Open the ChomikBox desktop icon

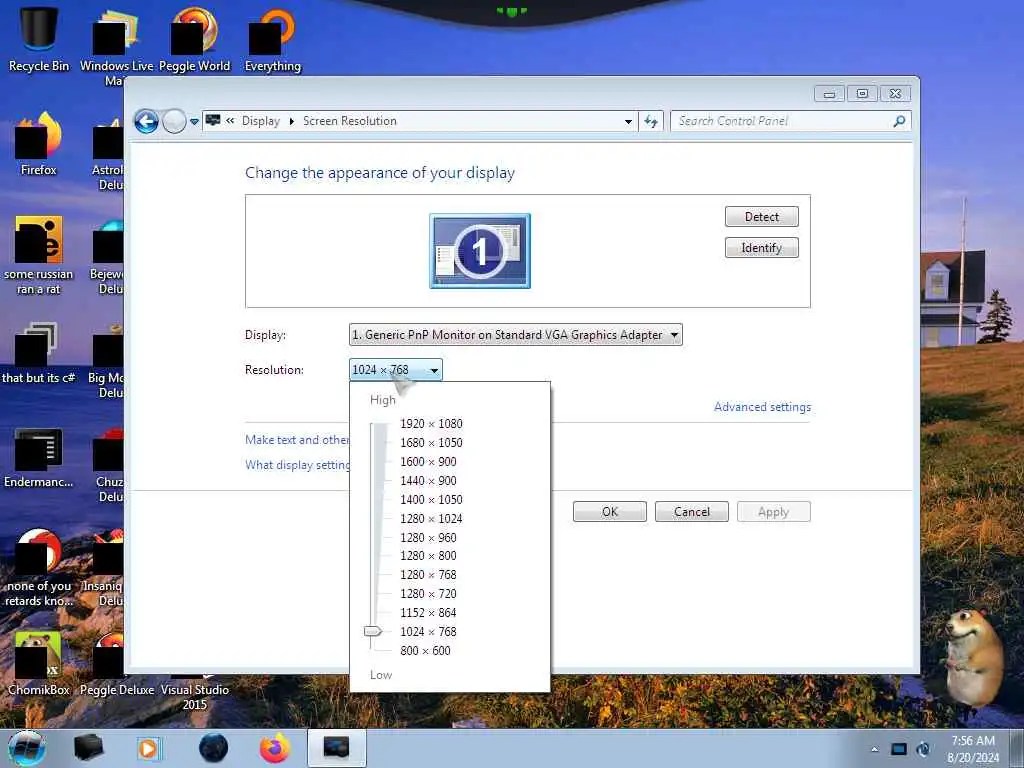pyautogui.click(x=39, y=663)
